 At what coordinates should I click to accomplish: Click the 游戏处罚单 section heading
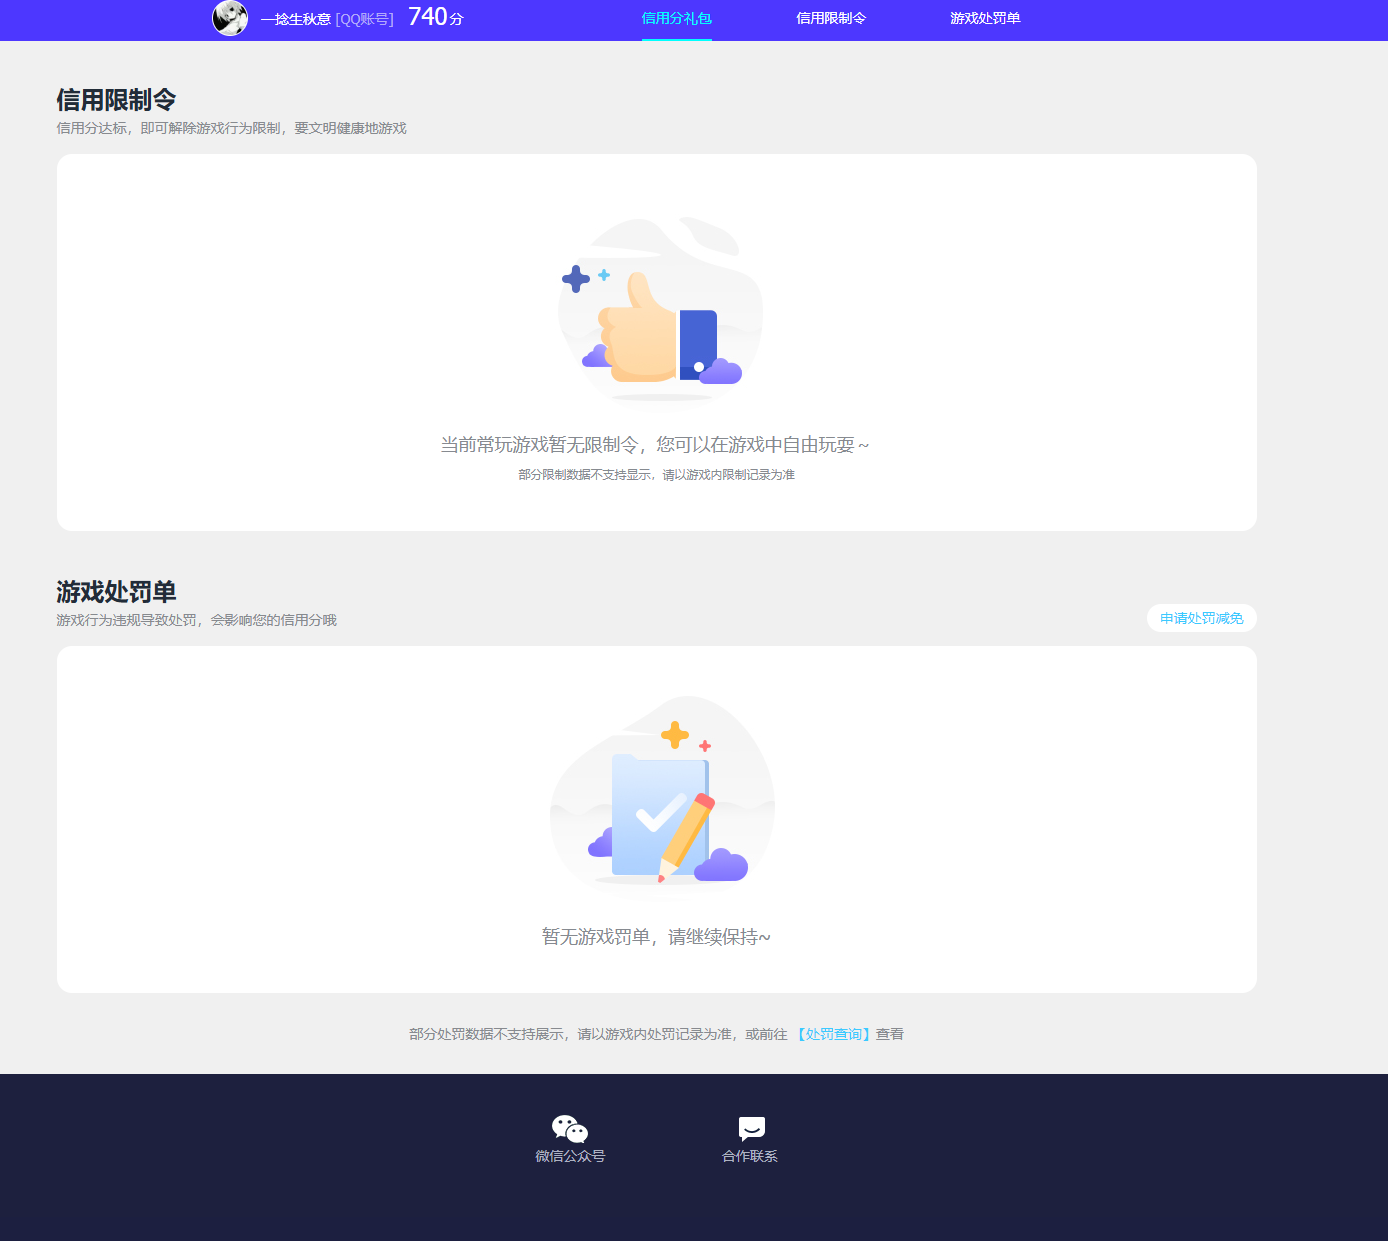pos(116,592)
